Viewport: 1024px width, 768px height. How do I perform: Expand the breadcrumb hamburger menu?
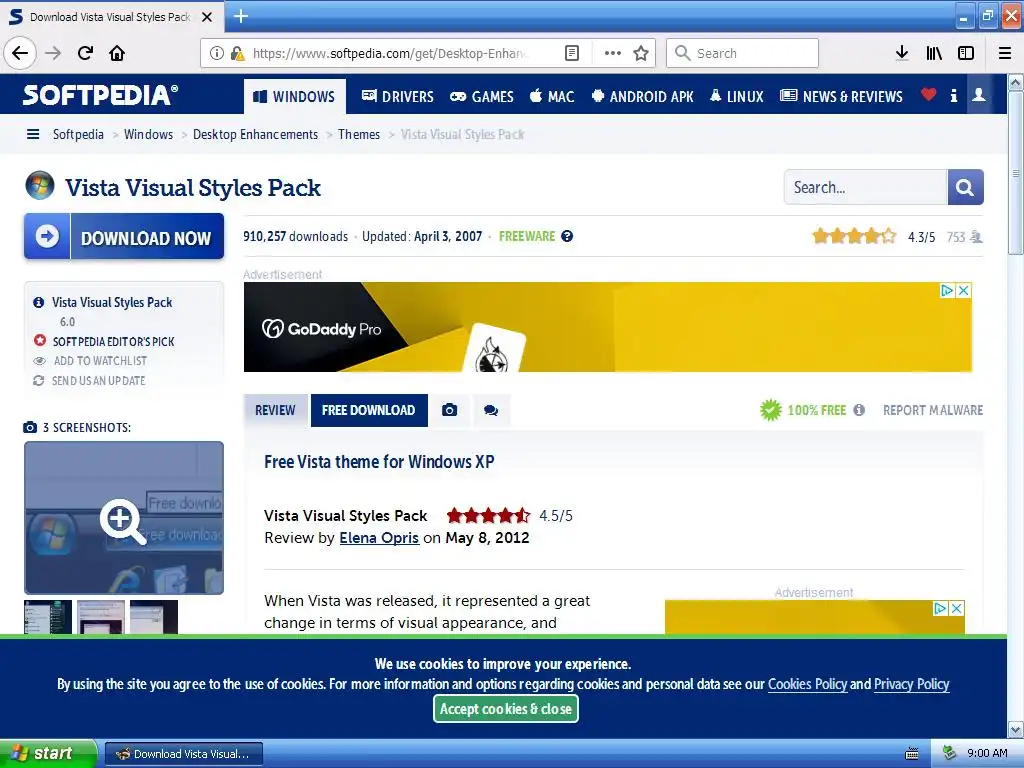tap(33, 135)
